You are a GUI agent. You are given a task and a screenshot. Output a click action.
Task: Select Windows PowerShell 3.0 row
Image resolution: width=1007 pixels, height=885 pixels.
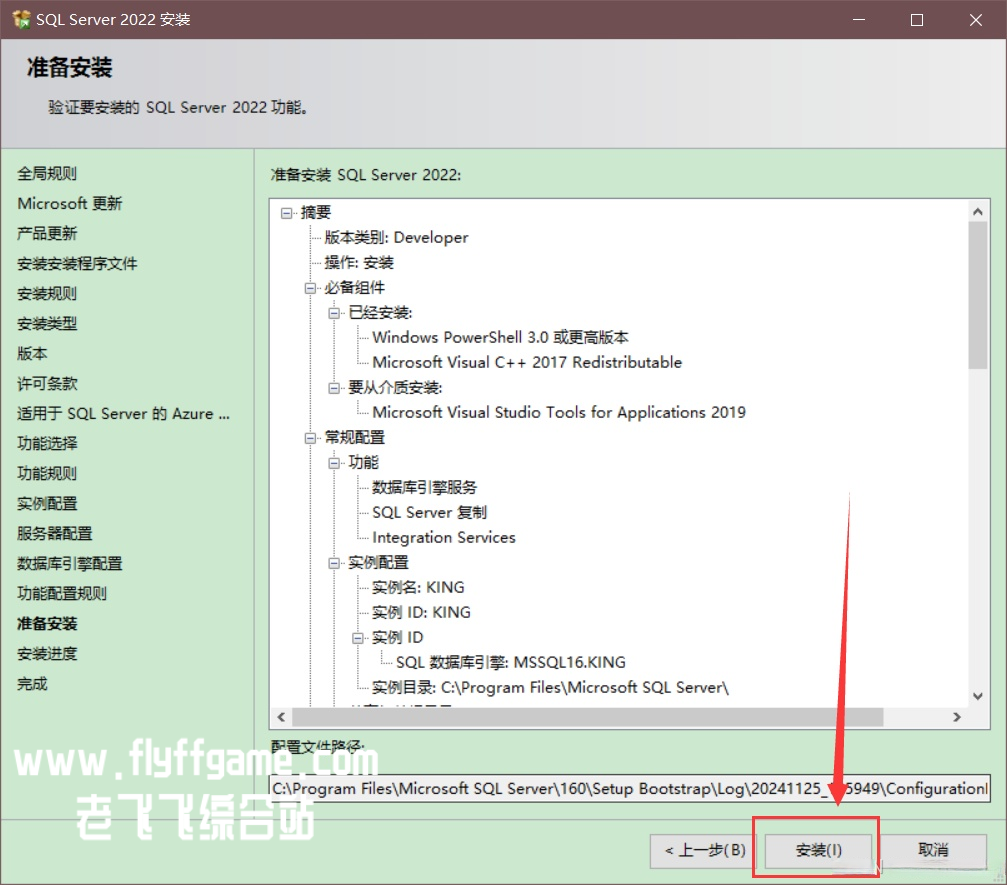coord(500,337)
